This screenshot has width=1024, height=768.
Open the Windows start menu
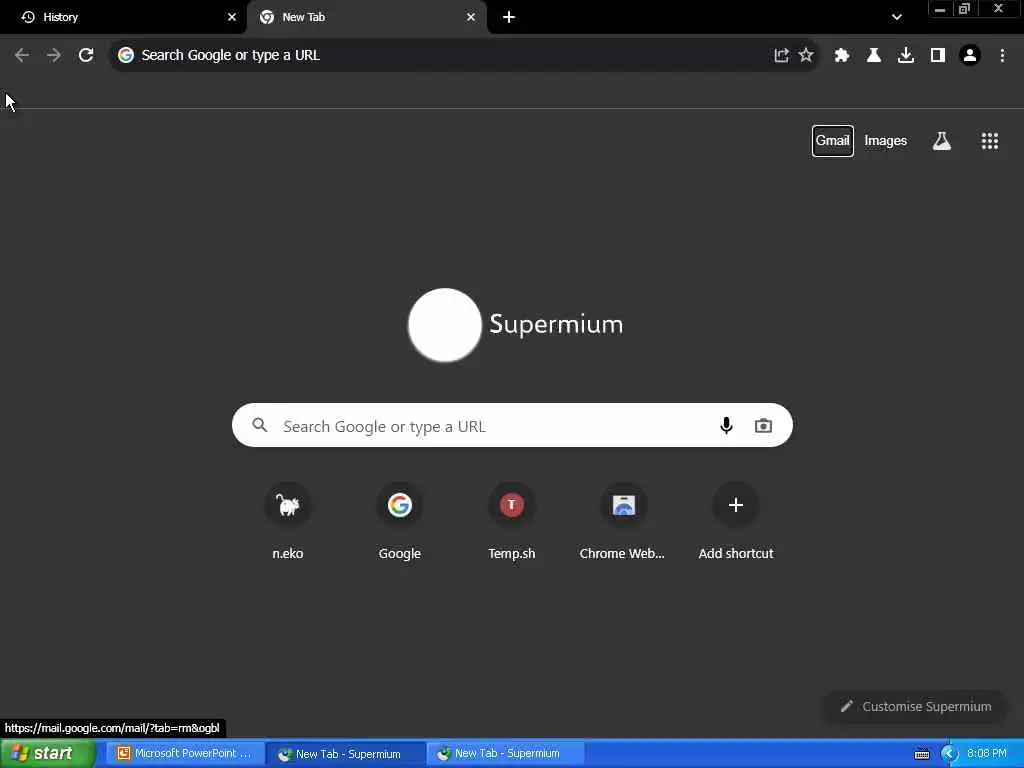(x=47, y=754)
